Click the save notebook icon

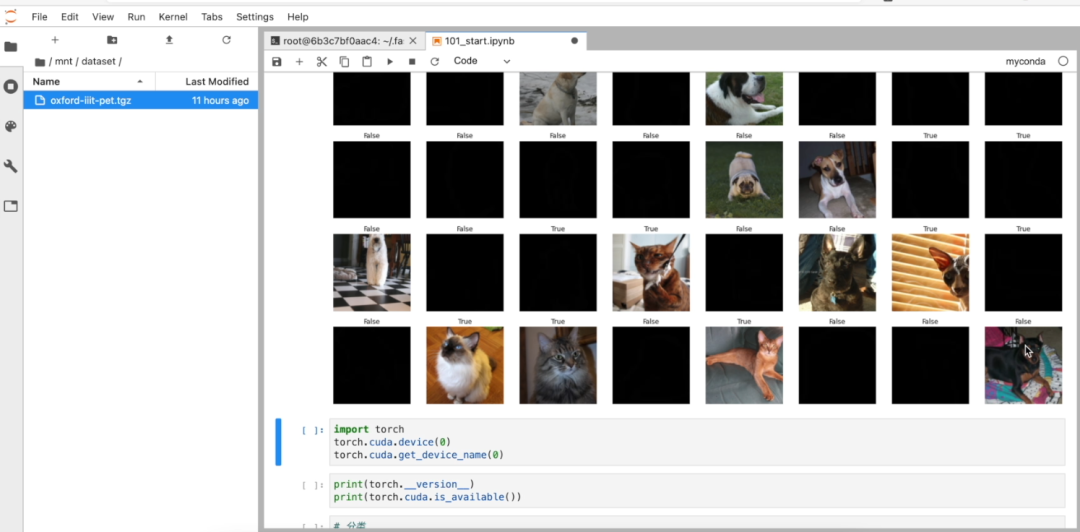click(277, 61)
